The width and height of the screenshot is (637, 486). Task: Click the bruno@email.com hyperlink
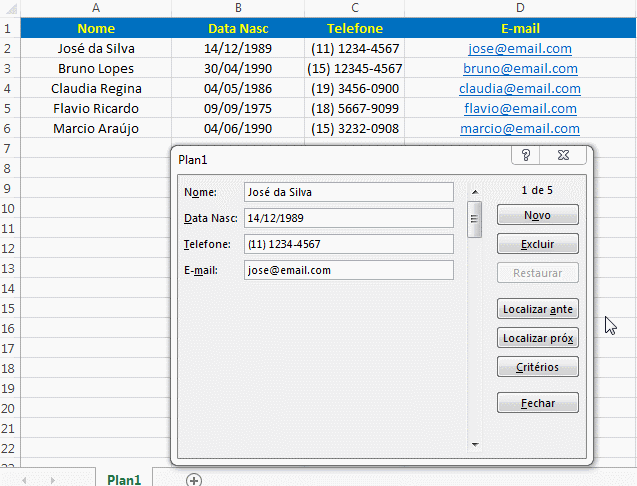520,69
